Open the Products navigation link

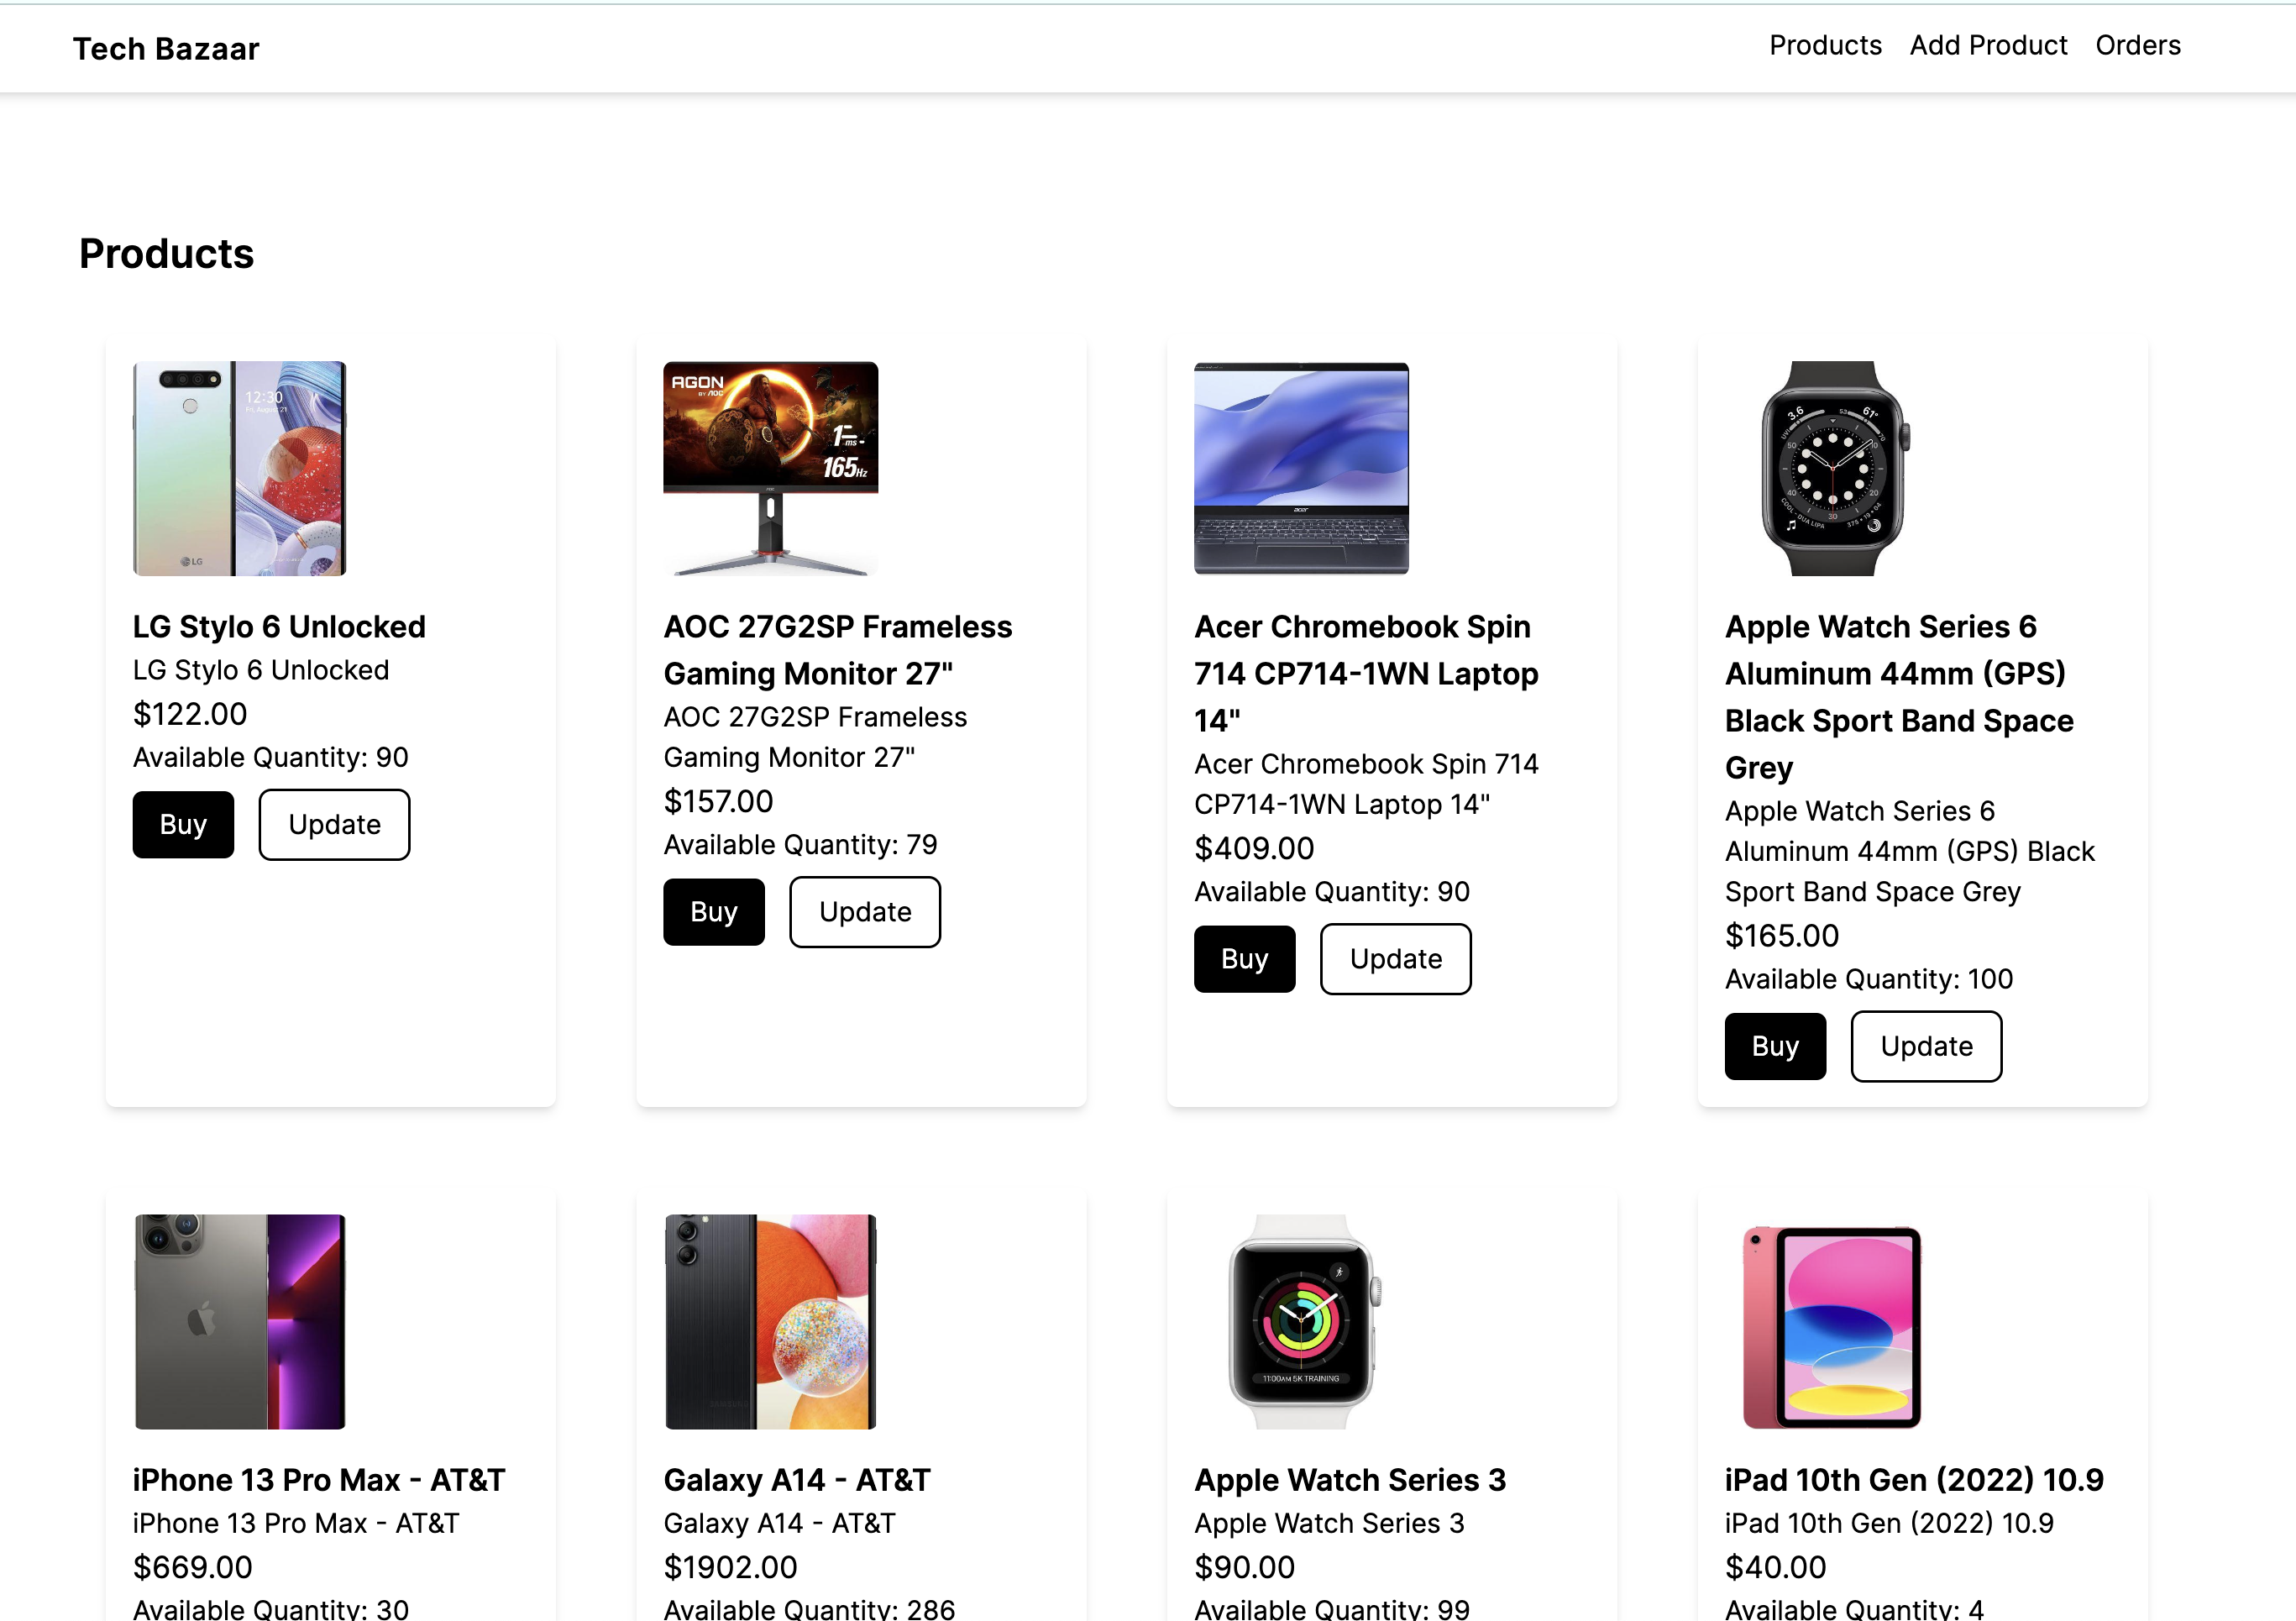1824,45
